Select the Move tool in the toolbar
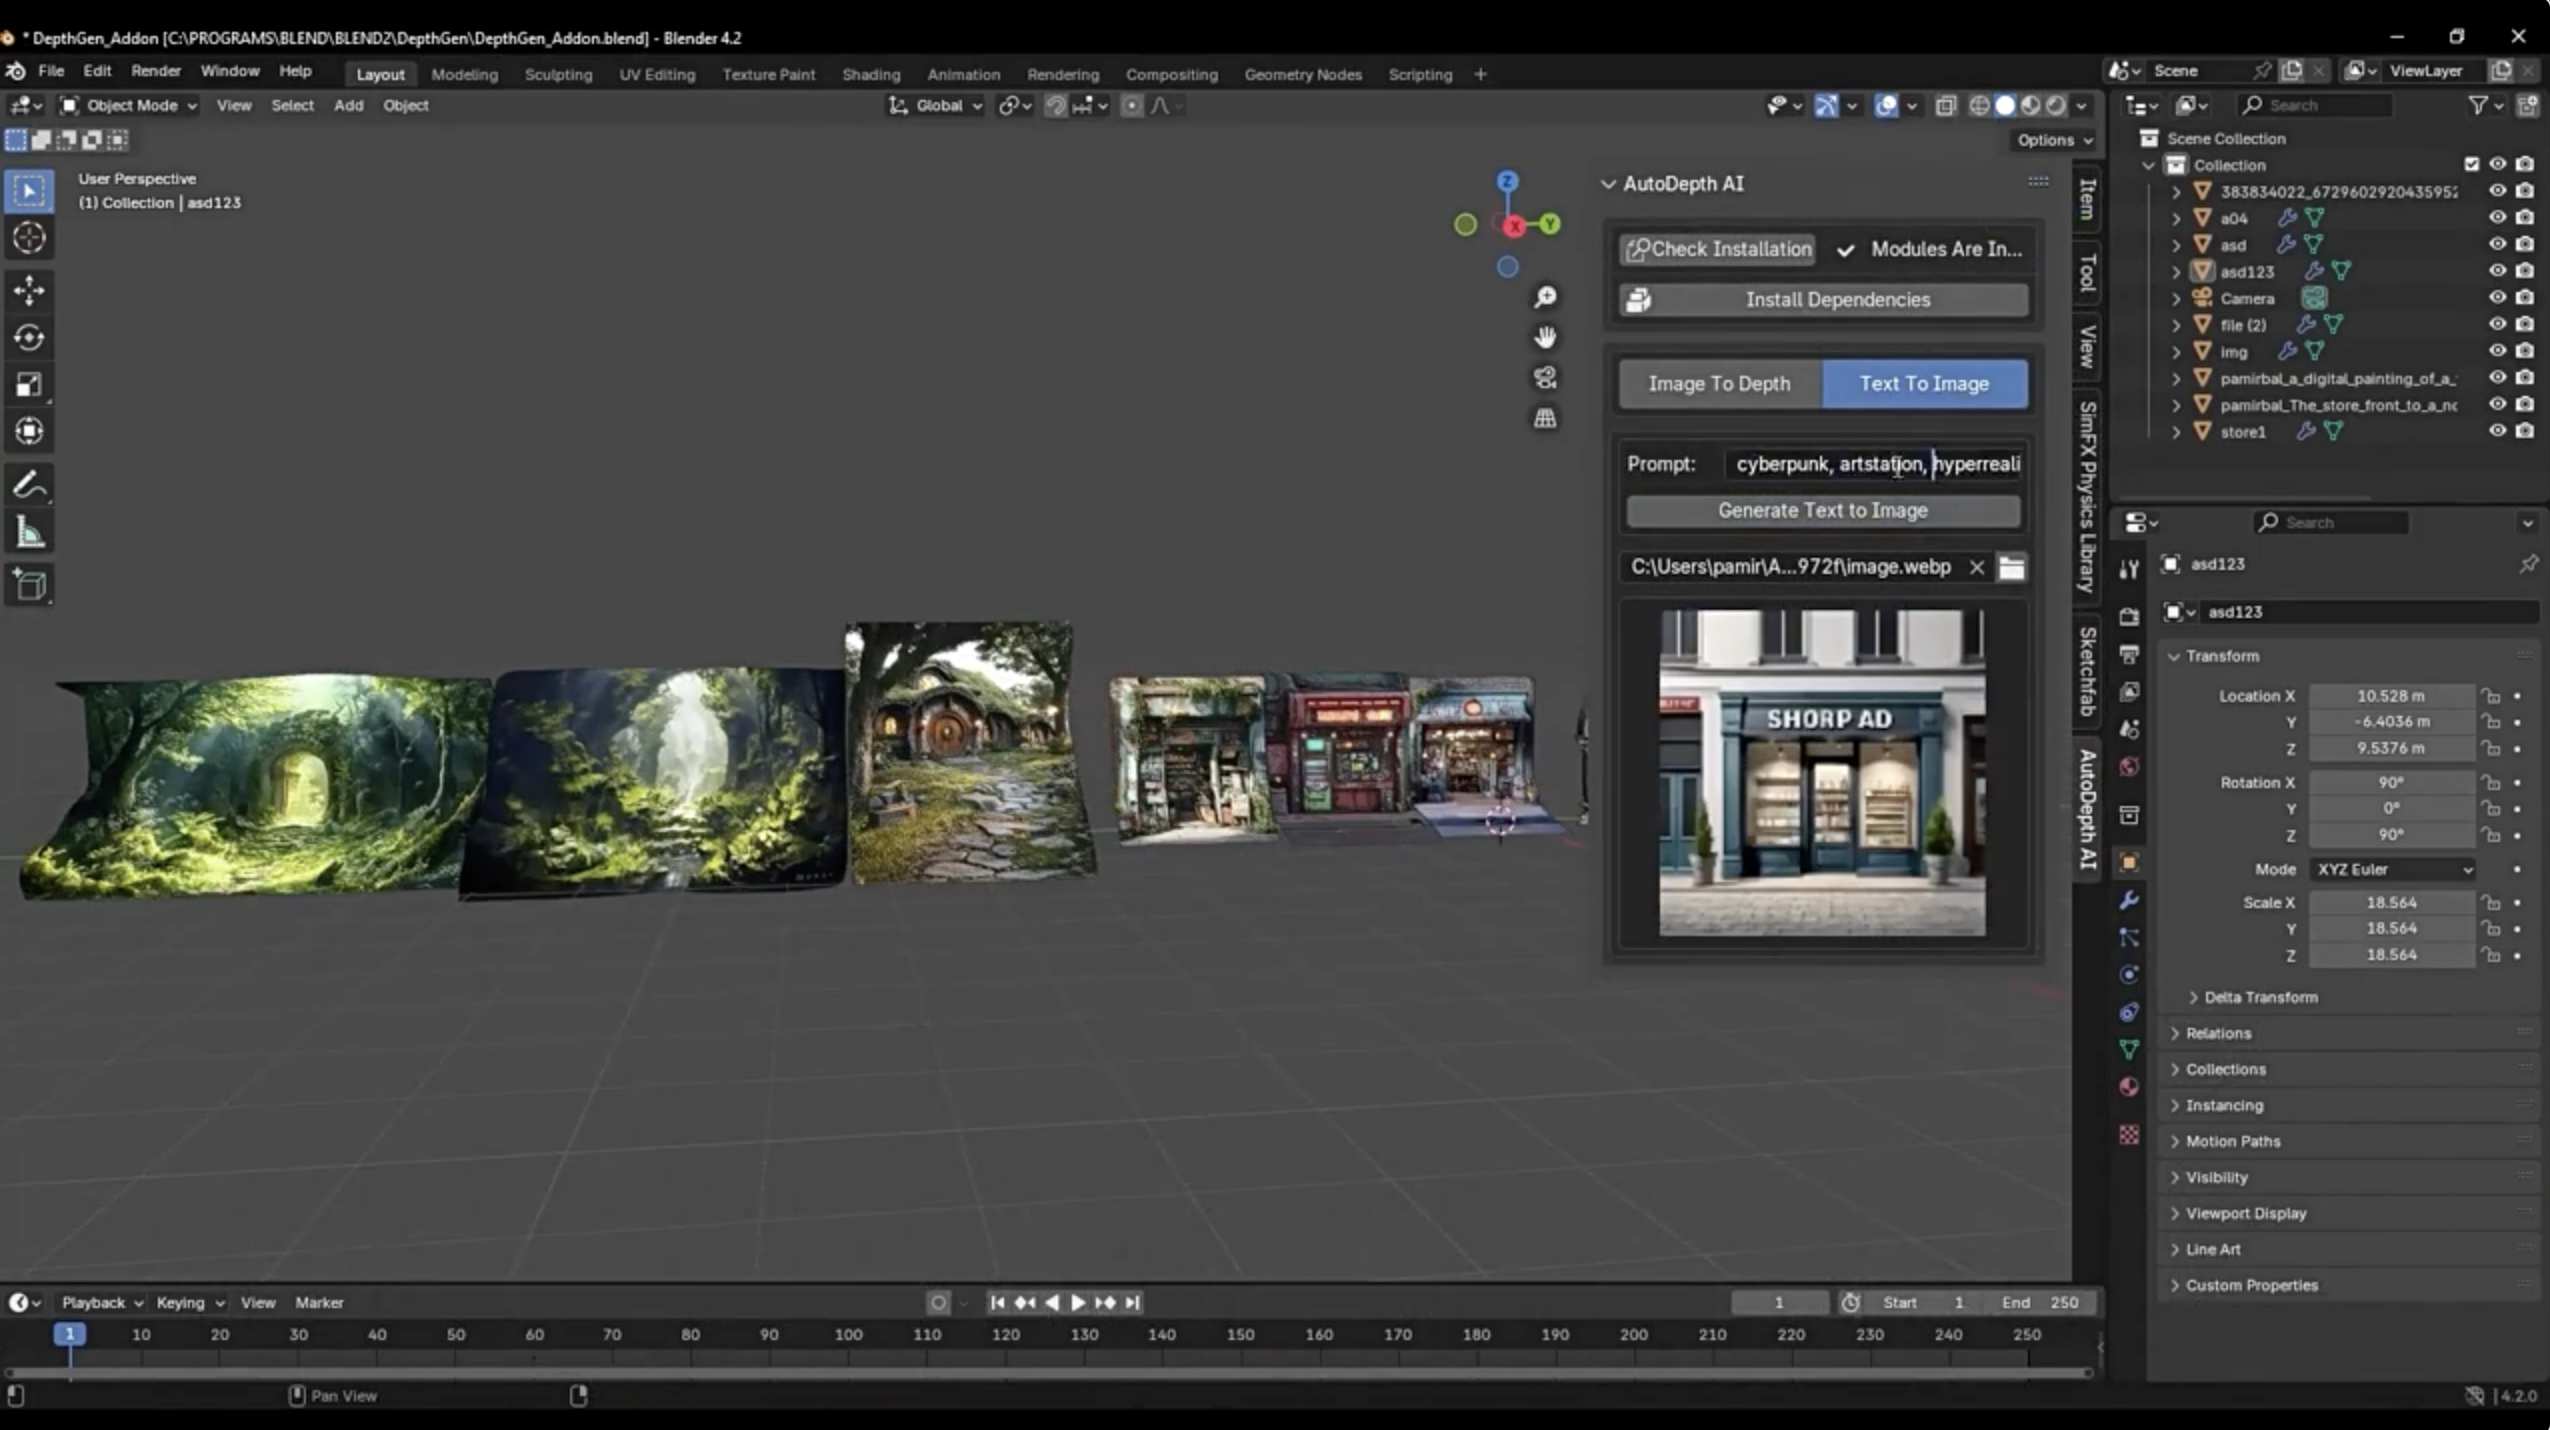This screenshot has width=2550, height=1430. point(29,290)
